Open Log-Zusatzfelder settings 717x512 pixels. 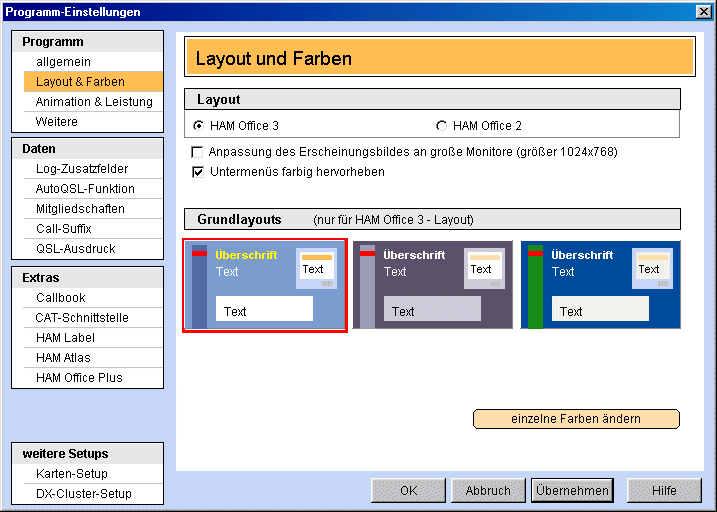point(93,169)
